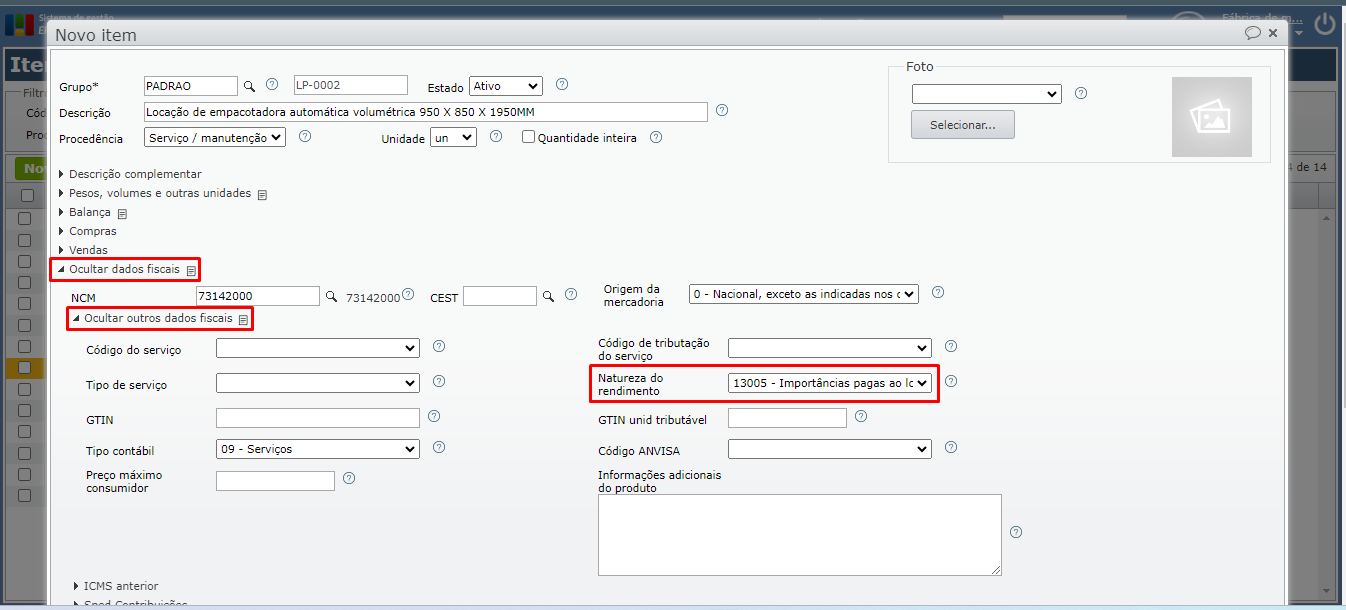Viewport: 1346px width, 610px height.
Task: Click the Grupo input field with PADRAO
Action: click(x=191, y=86)
